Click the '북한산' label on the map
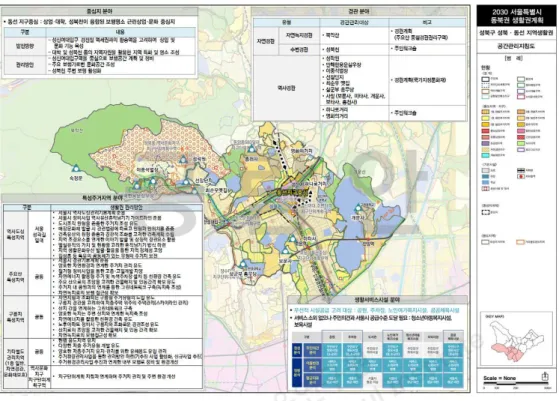 [77, 130]
